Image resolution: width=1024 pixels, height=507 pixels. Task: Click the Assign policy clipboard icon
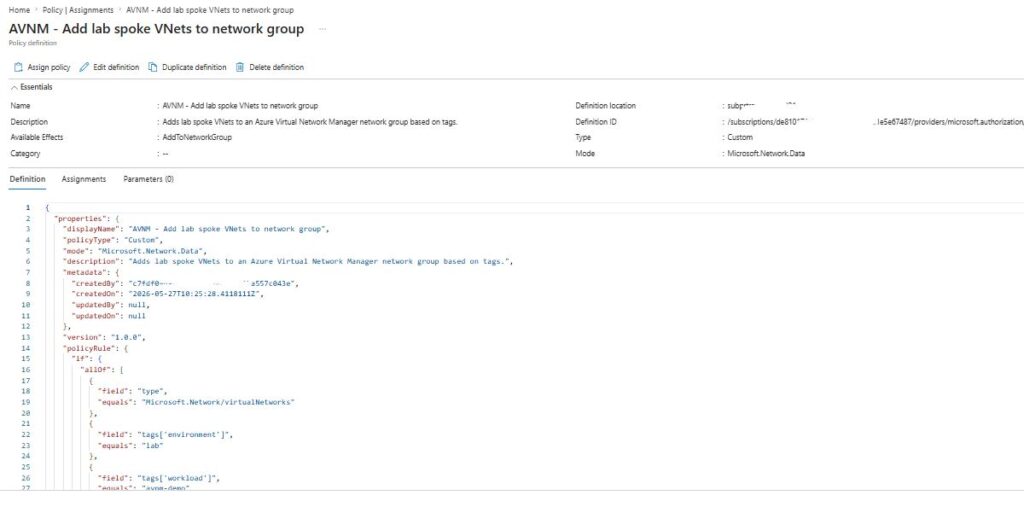(18, 67)
